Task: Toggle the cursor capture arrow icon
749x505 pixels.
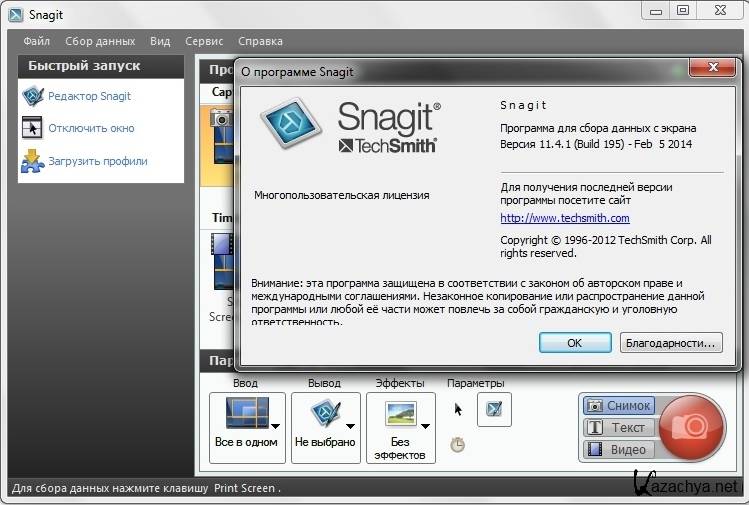Action: [x=458, y=408]
